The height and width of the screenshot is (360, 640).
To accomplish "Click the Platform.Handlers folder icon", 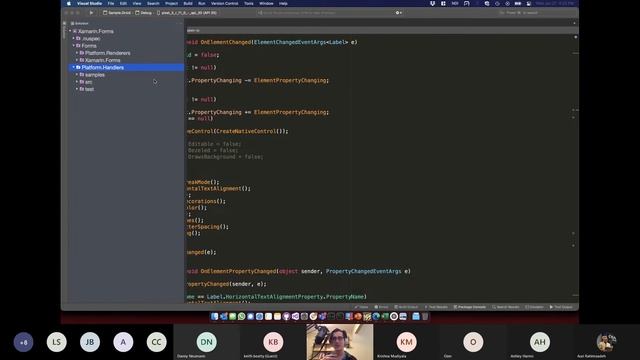I will pos(78,67).
